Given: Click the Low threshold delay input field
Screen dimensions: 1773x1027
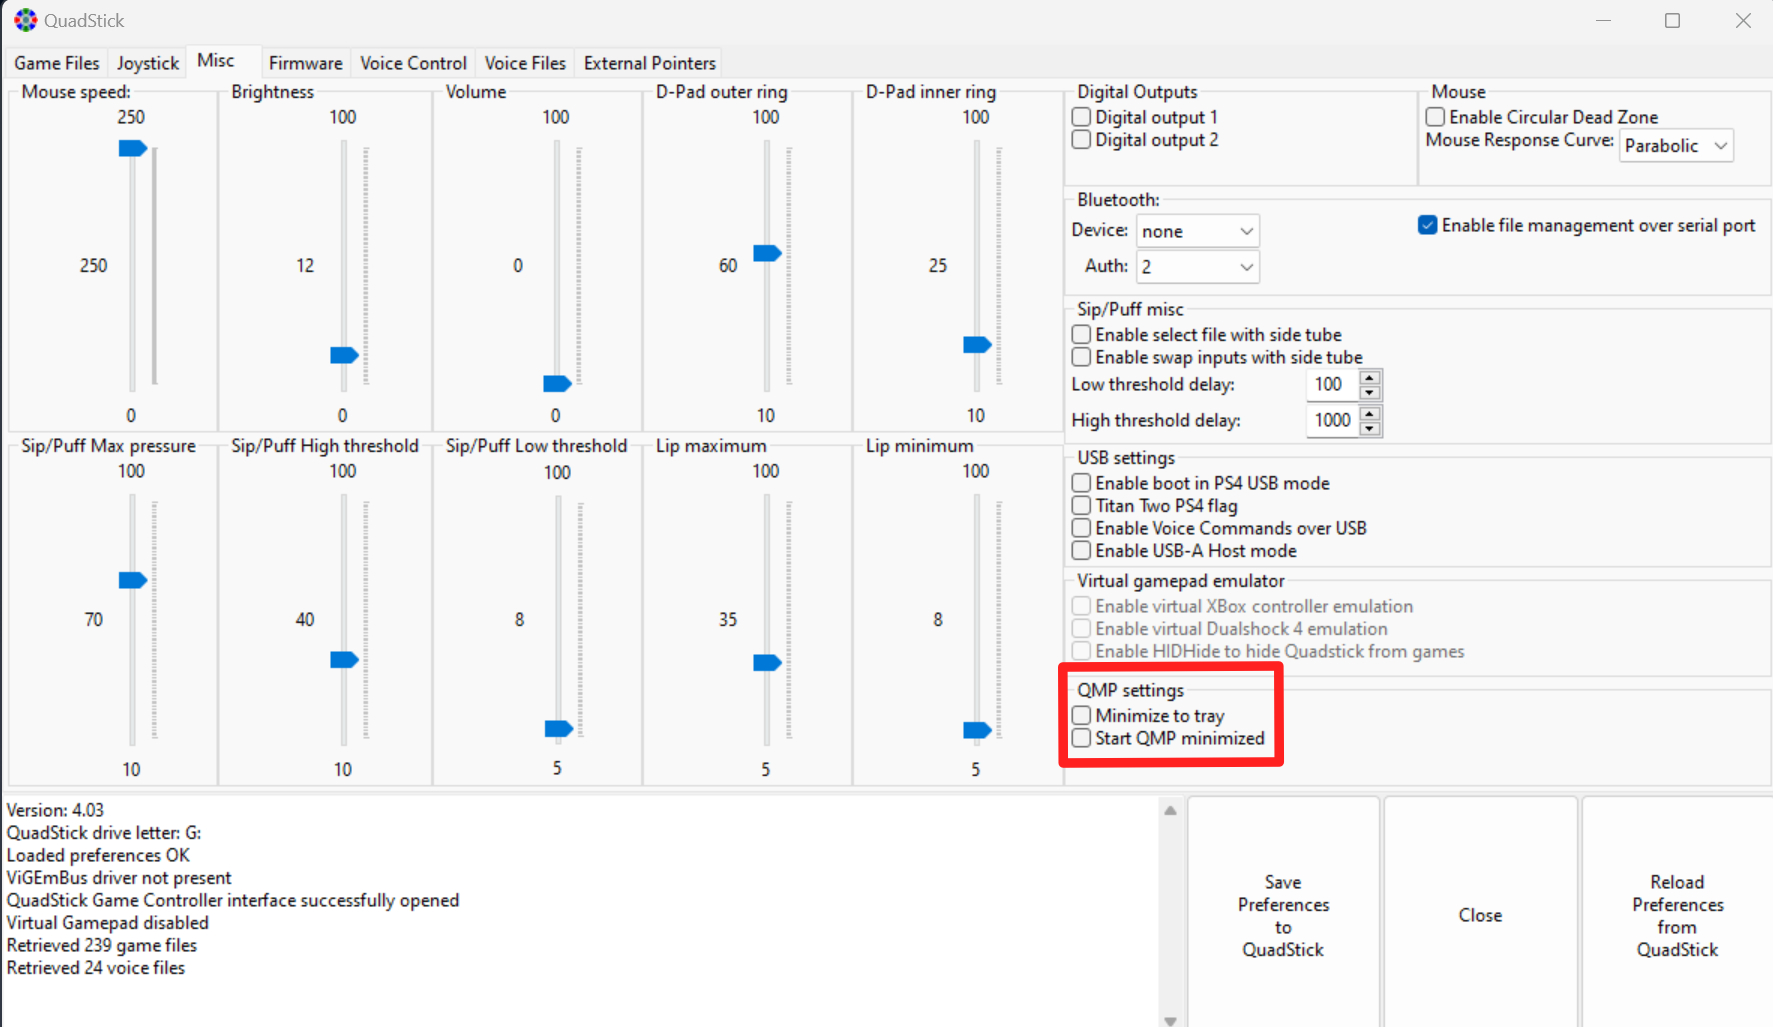Looking at the screenshot, I should [x=1330, y=385].
